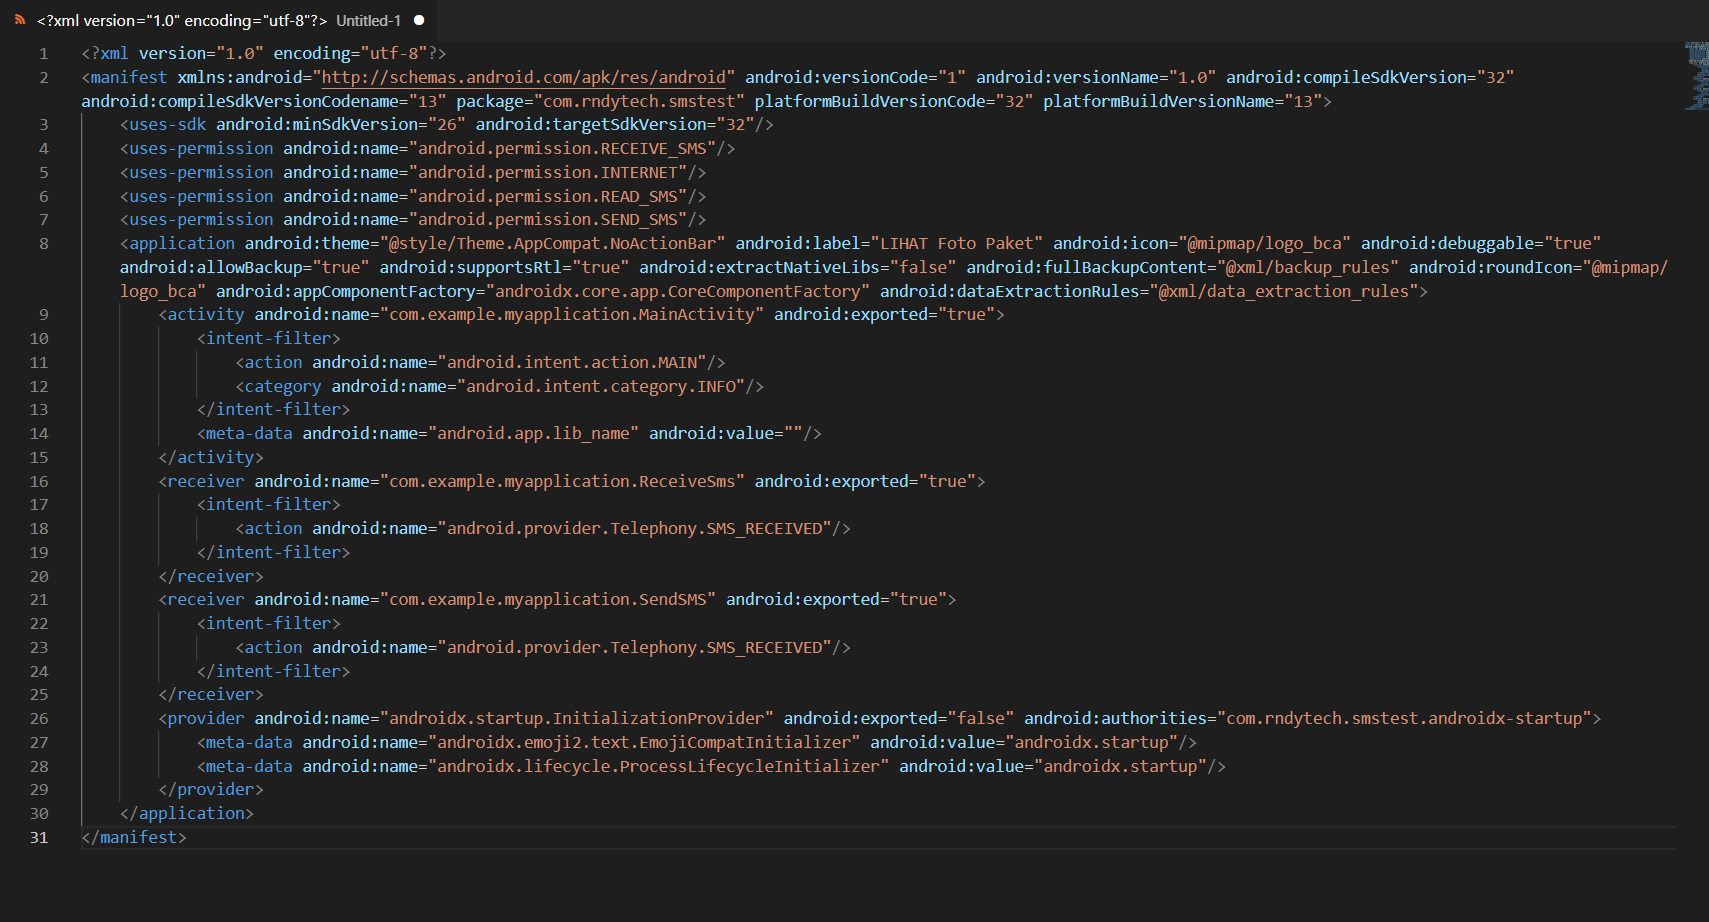Screen dimensions: 1709x922
Task: Click the closing </provider> tag
Action: [211, 789]
